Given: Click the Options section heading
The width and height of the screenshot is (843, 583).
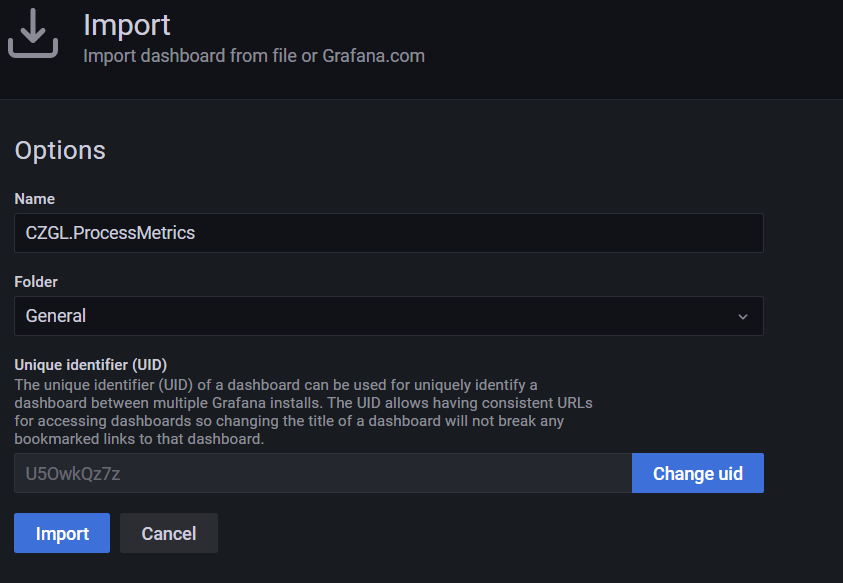Looking at the screenshot, I should pos(60,150).
